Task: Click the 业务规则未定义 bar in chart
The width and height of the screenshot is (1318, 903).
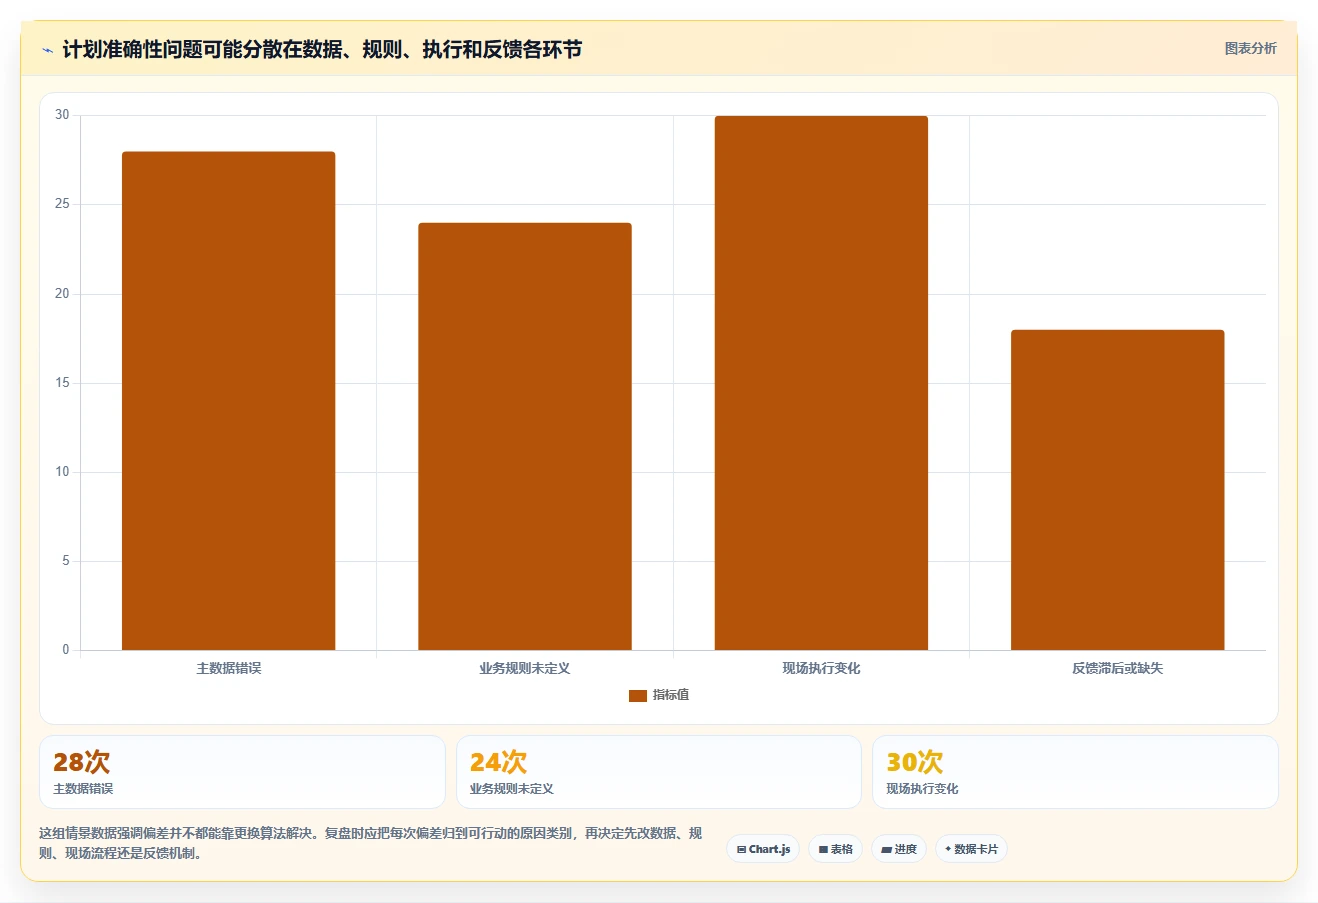Action: [x=525, y=436]
